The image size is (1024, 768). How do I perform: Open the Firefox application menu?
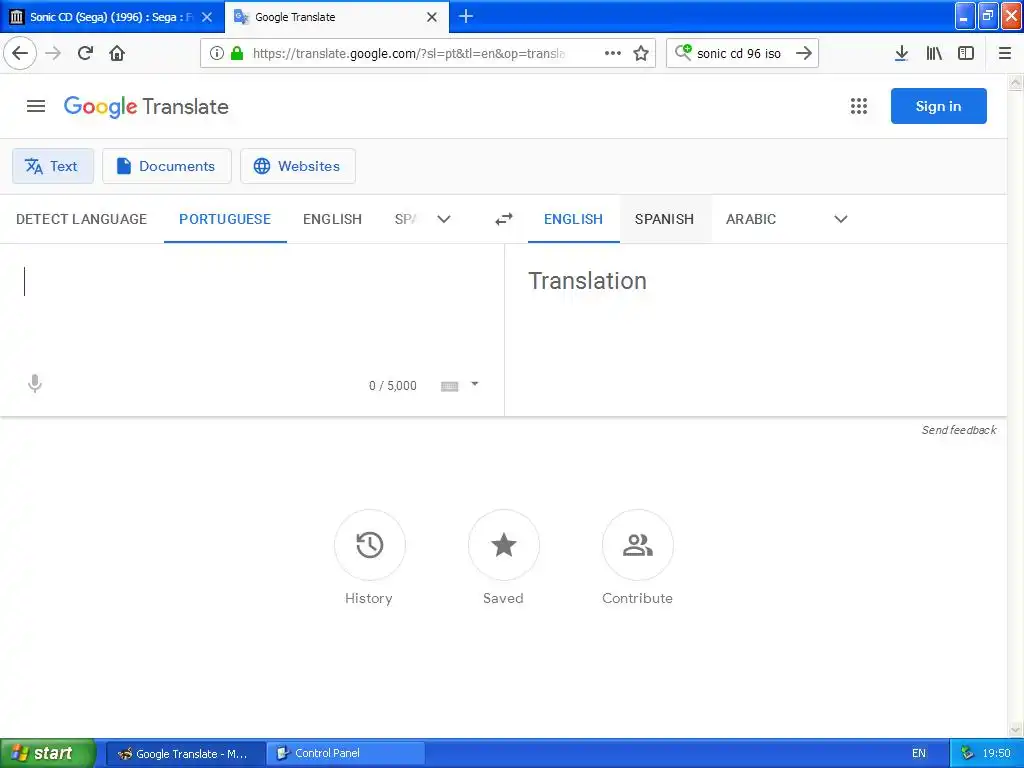[1005, 53]
